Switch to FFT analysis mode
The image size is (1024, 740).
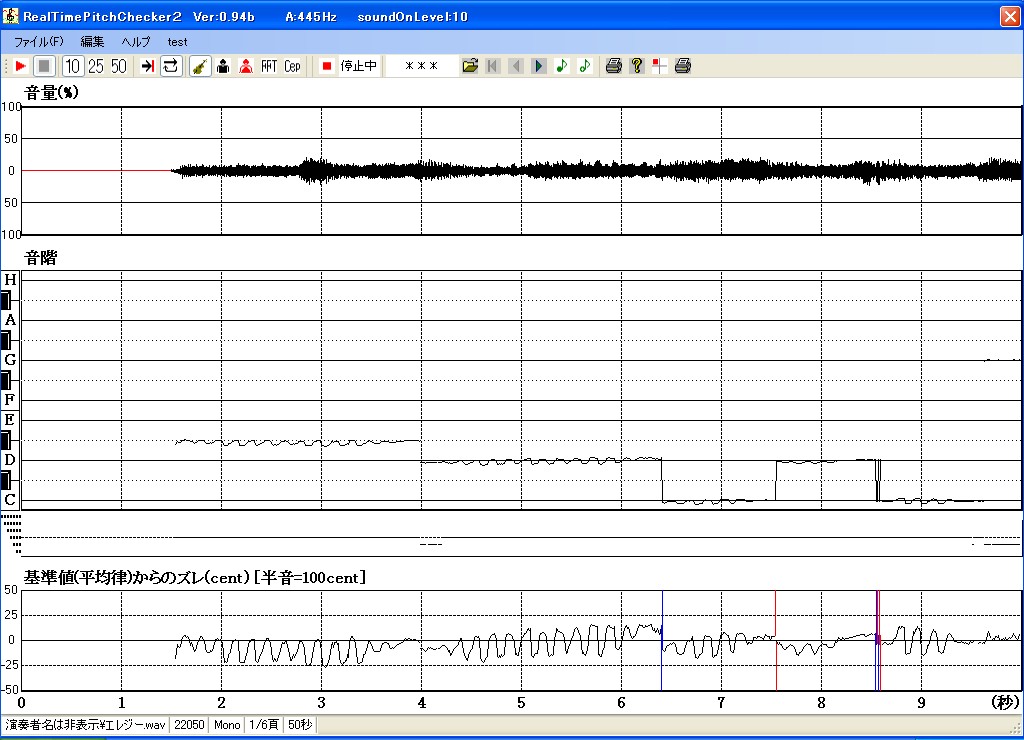[x=269, y=66]
